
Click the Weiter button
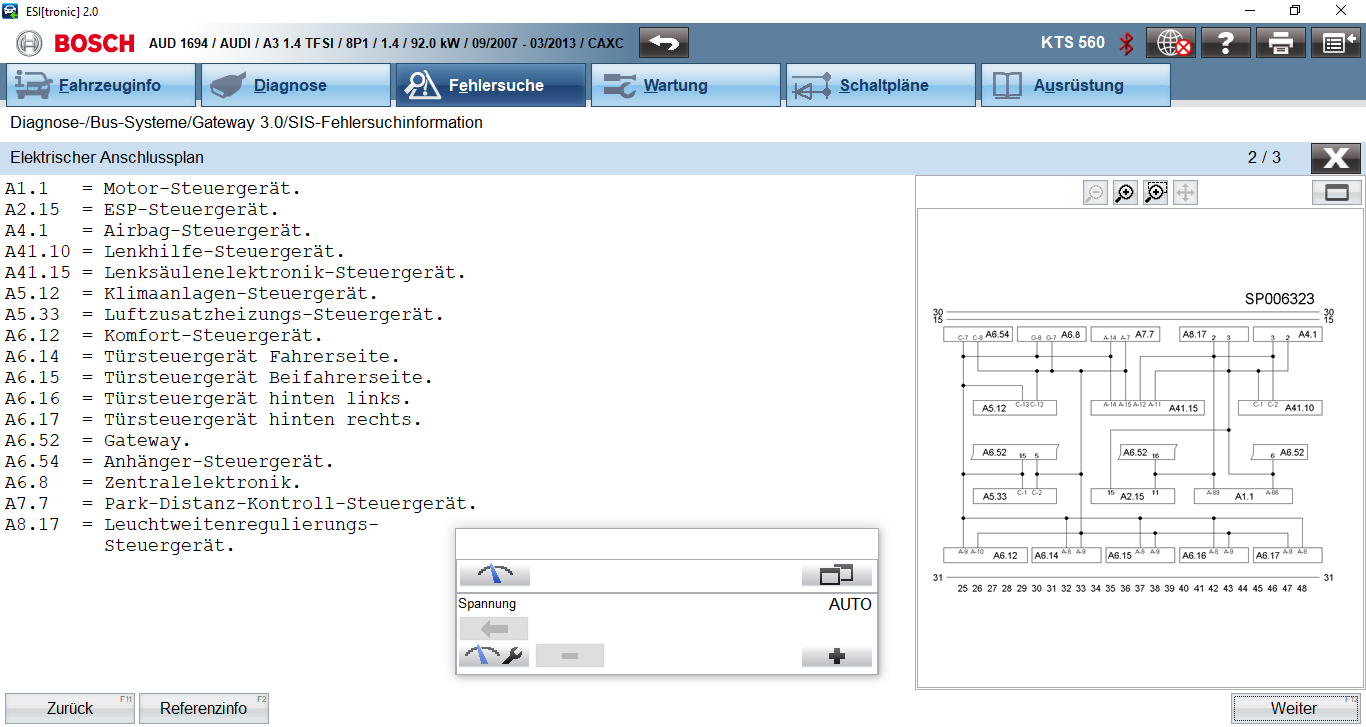pyautogui.click(x=1294, y=708)
